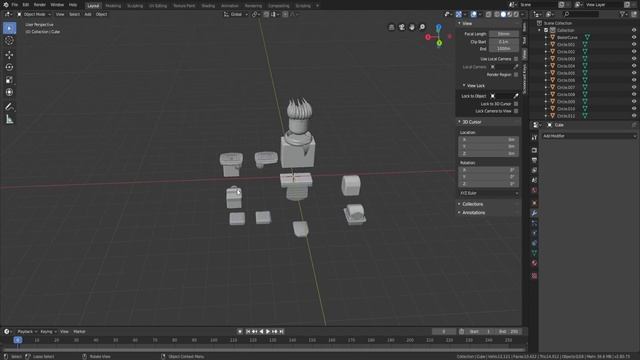Open the viewport Add menu

point(88,14)
